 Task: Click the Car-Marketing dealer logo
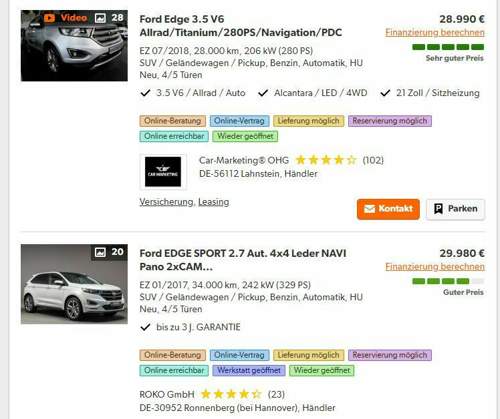coord(163,172)
